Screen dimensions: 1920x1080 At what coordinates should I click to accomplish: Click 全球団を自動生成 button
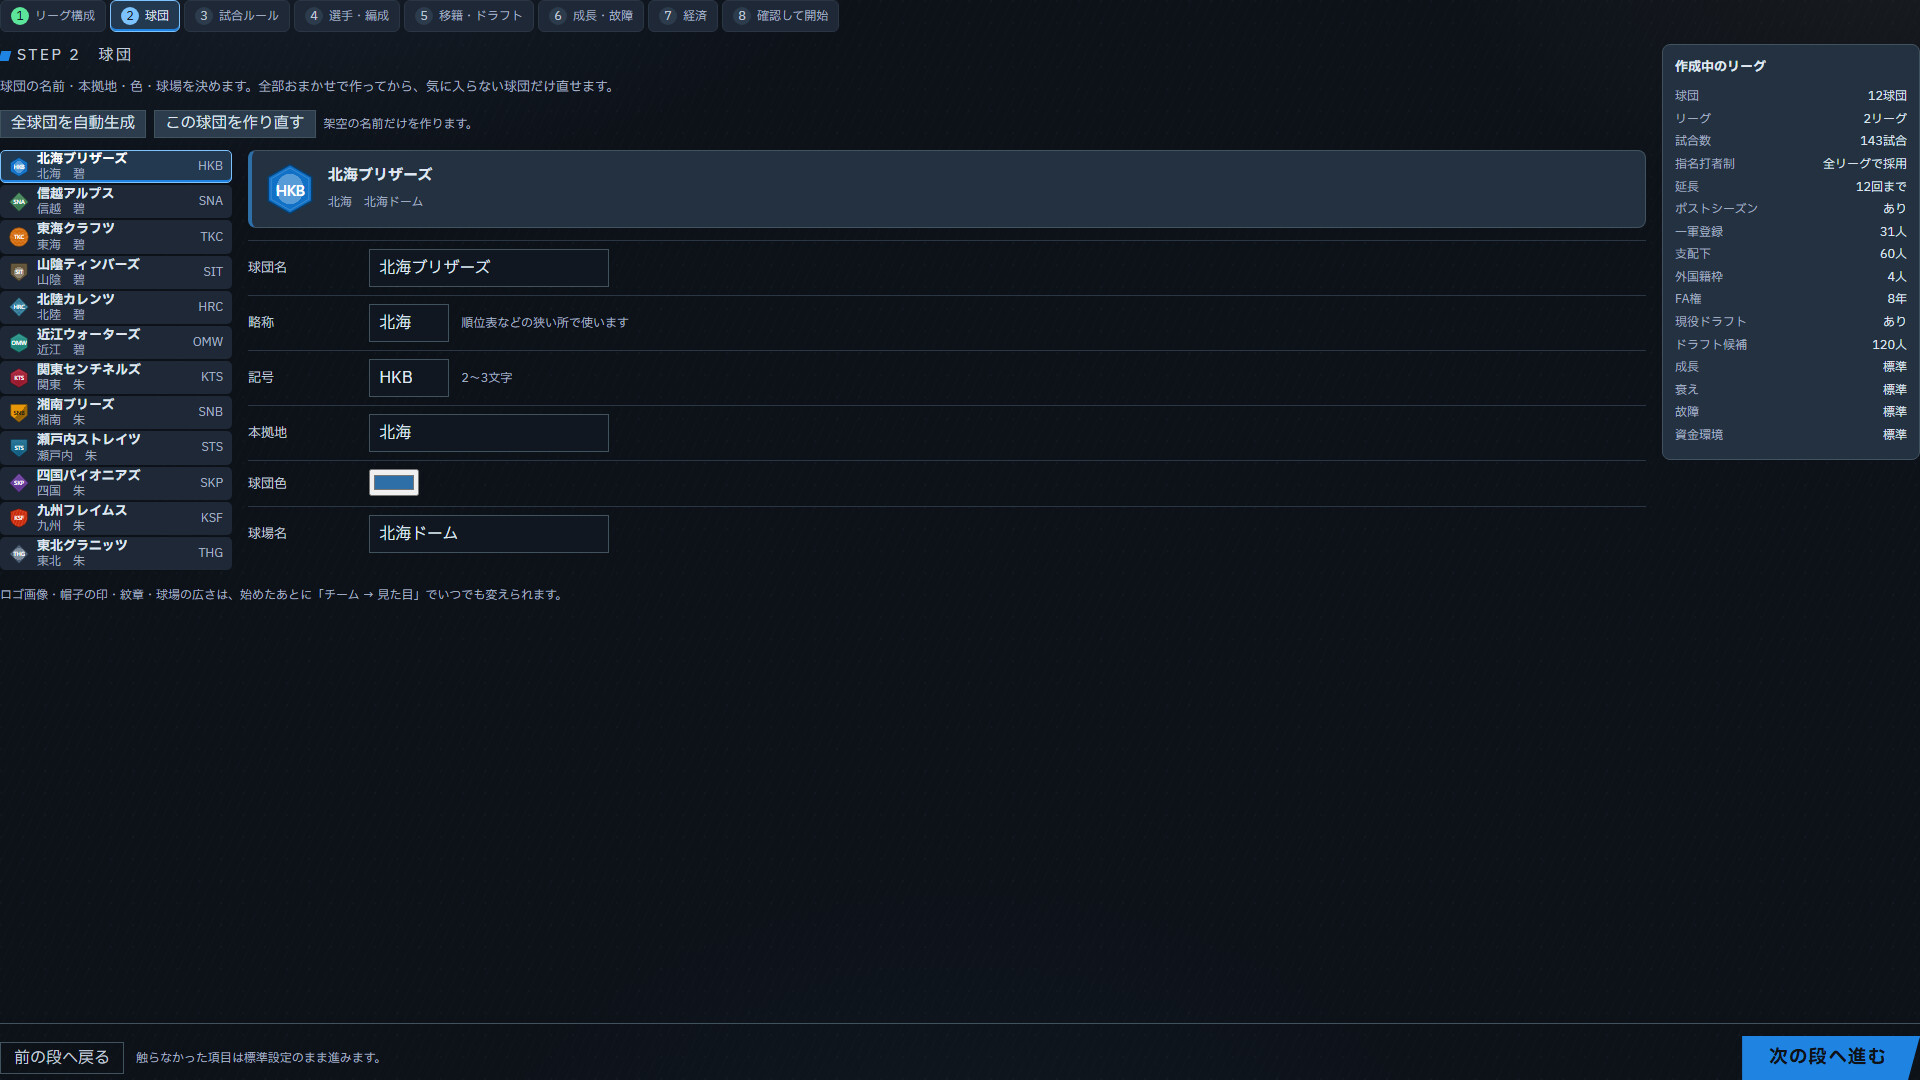tap(73, 123)
